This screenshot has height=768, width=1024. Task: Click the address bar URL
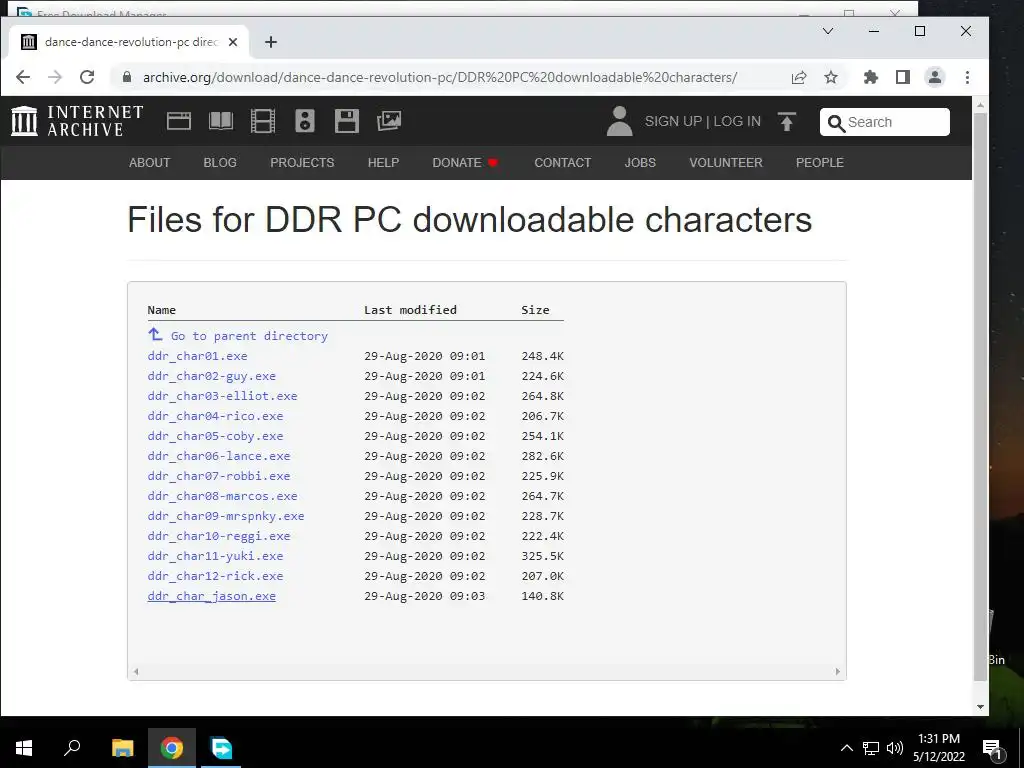(440, 77)
